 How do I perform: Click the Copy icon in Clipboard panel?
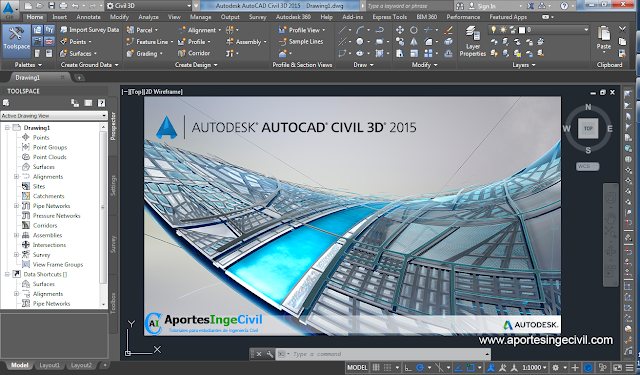tap(622, 42)
